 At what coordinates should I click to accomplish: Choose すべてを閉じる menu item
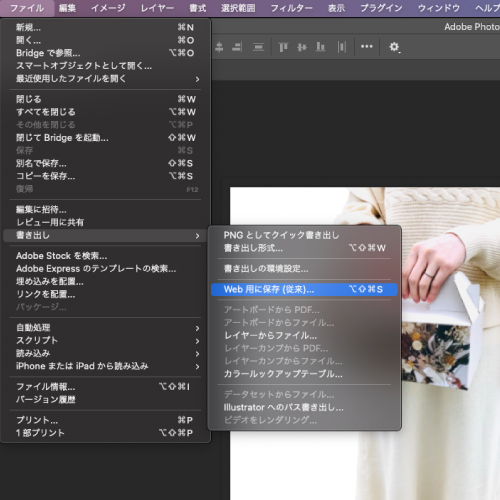coord(105,112)
